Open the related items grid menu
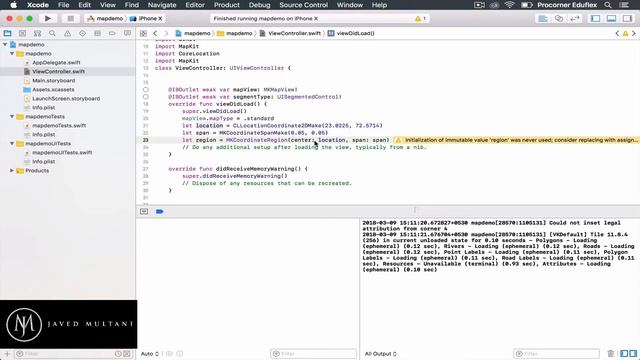Screen dimensions: 640x360 [x=143, y=33]
